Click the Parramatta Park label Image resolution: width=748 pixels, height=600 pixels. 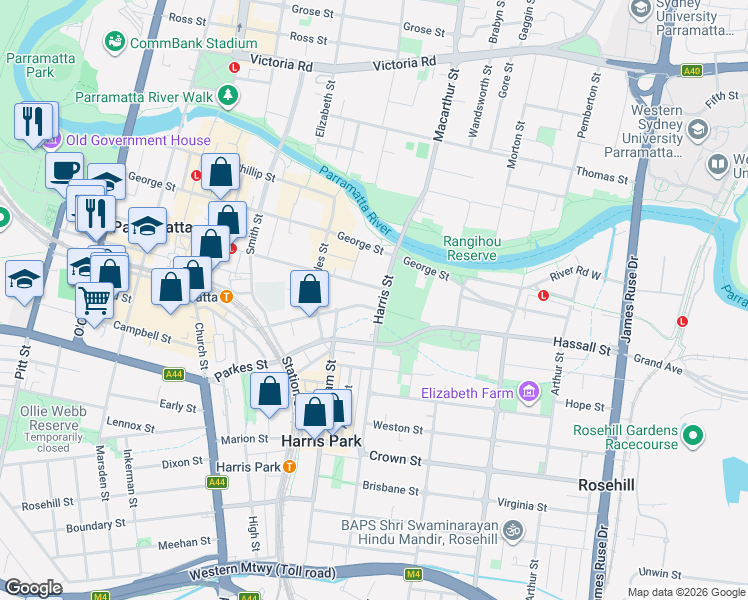(41, 65)
